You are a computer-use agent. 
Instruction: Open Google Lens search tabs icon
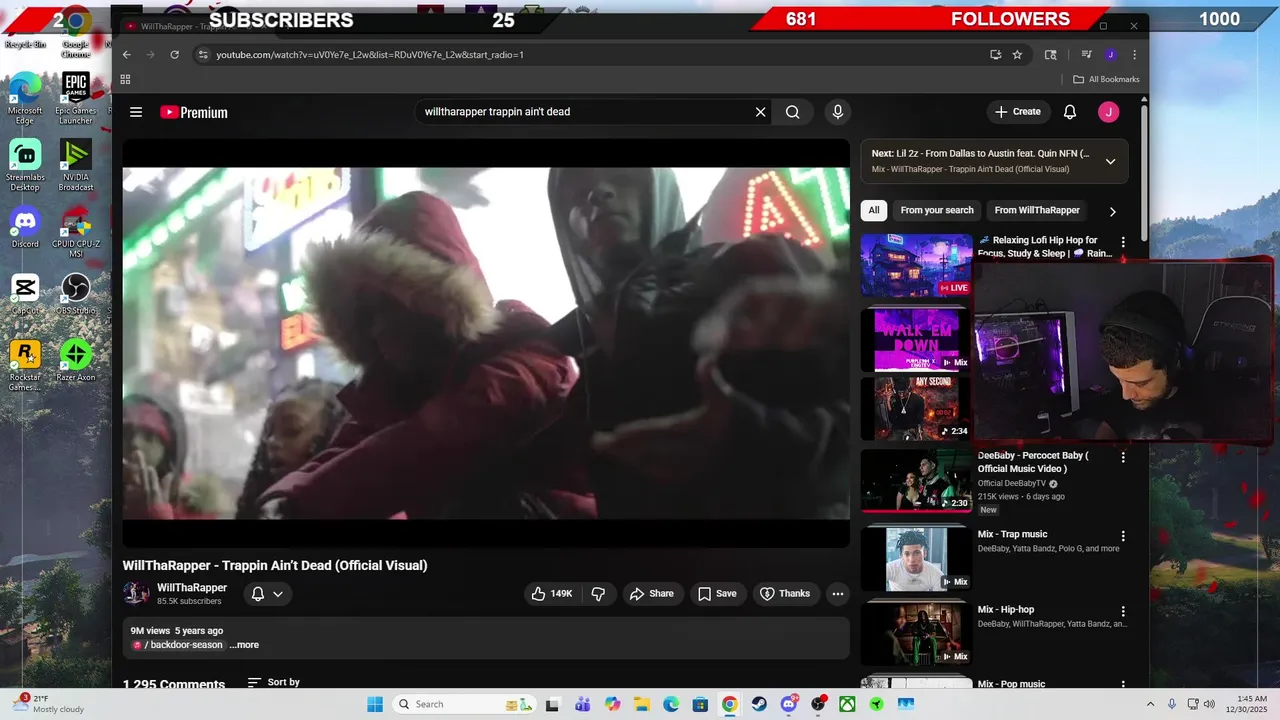(1050, 55)
